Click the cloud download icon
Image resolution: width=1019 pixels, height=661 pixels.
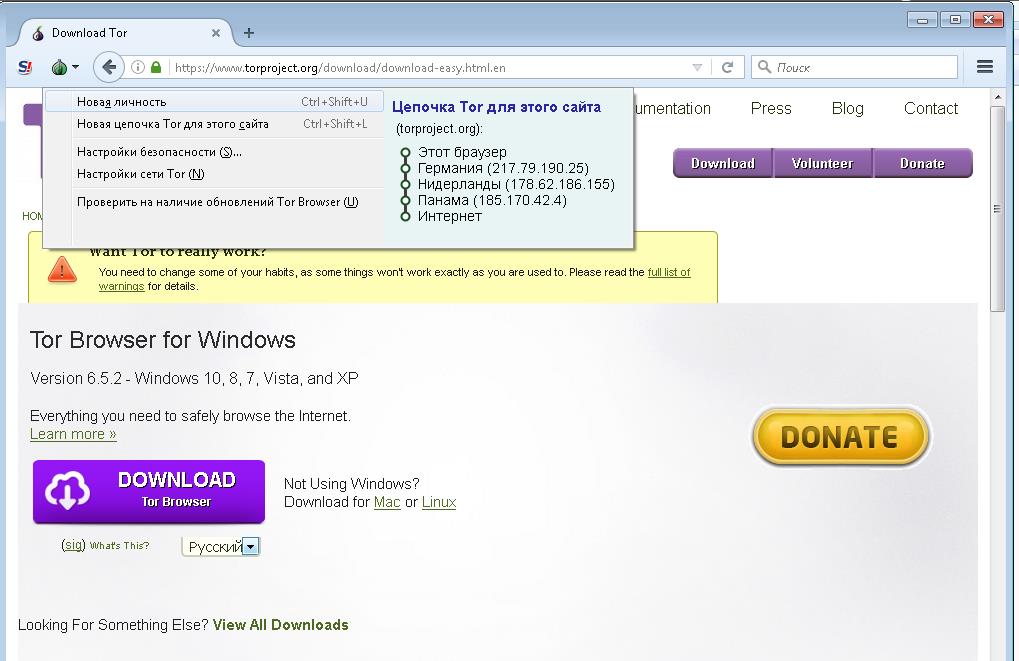(x=67, y=491)
